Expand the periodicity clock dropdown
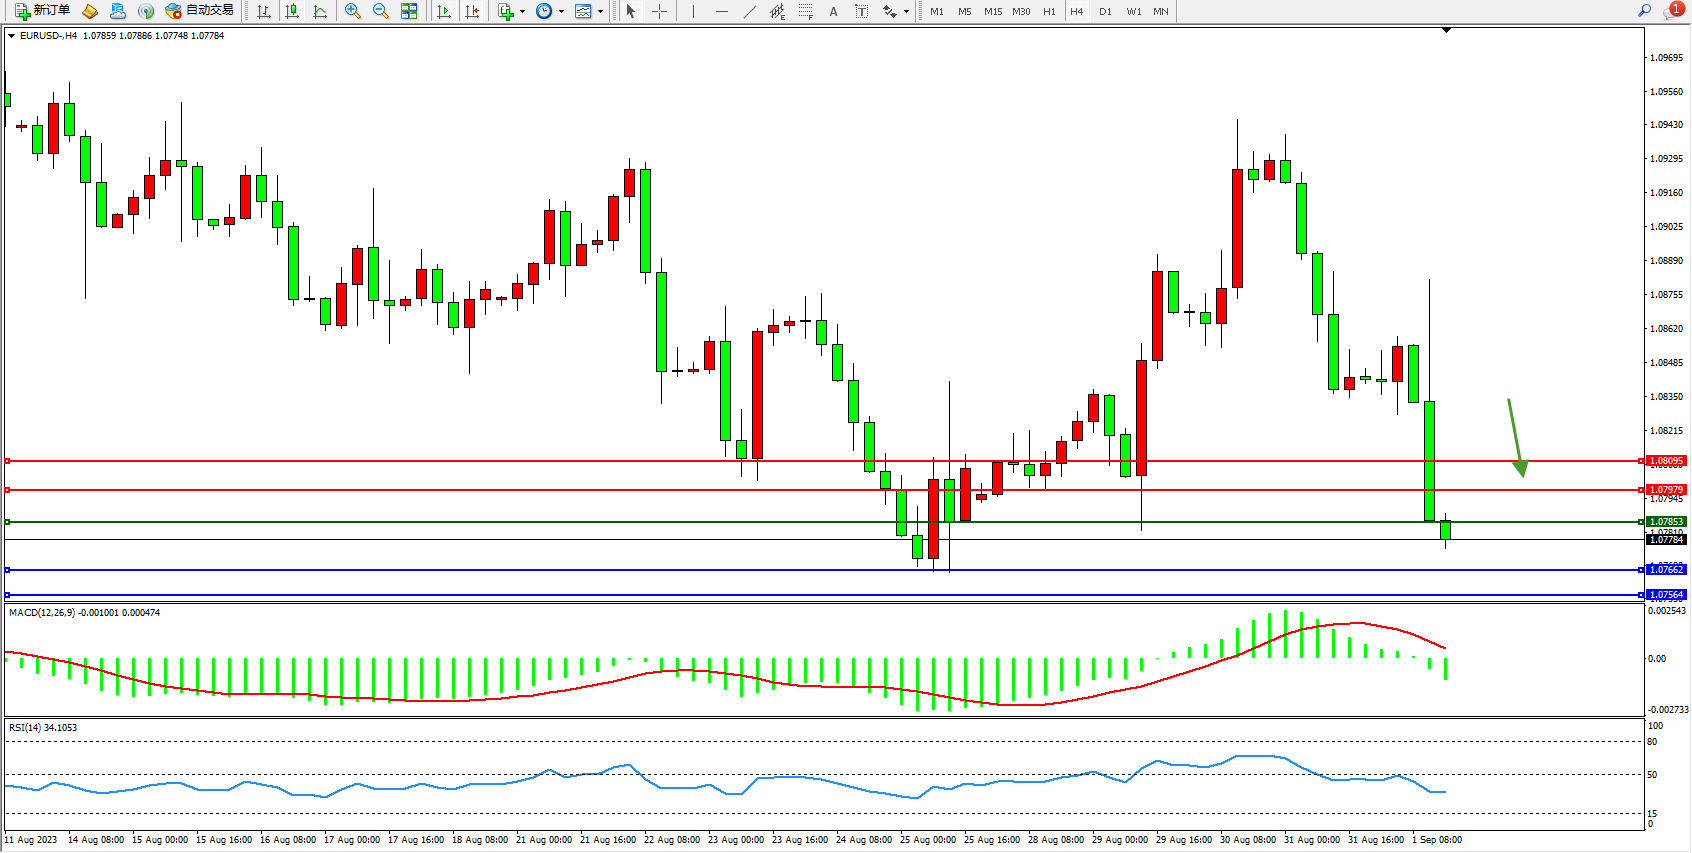 coord(561,12)
